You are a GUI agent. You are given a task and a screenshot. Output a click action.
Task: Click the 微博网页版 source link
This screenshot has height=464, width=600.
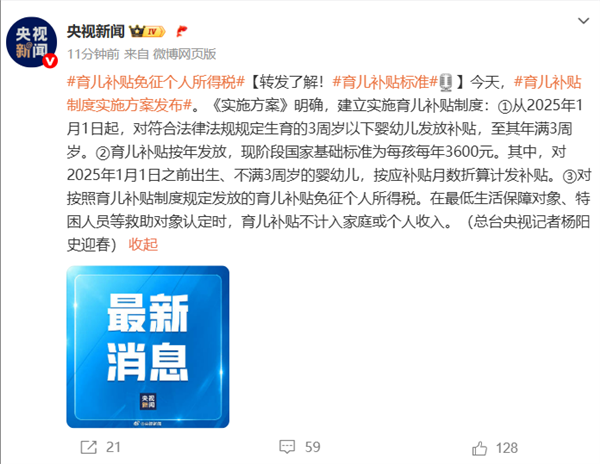click(x=184, y=54)
